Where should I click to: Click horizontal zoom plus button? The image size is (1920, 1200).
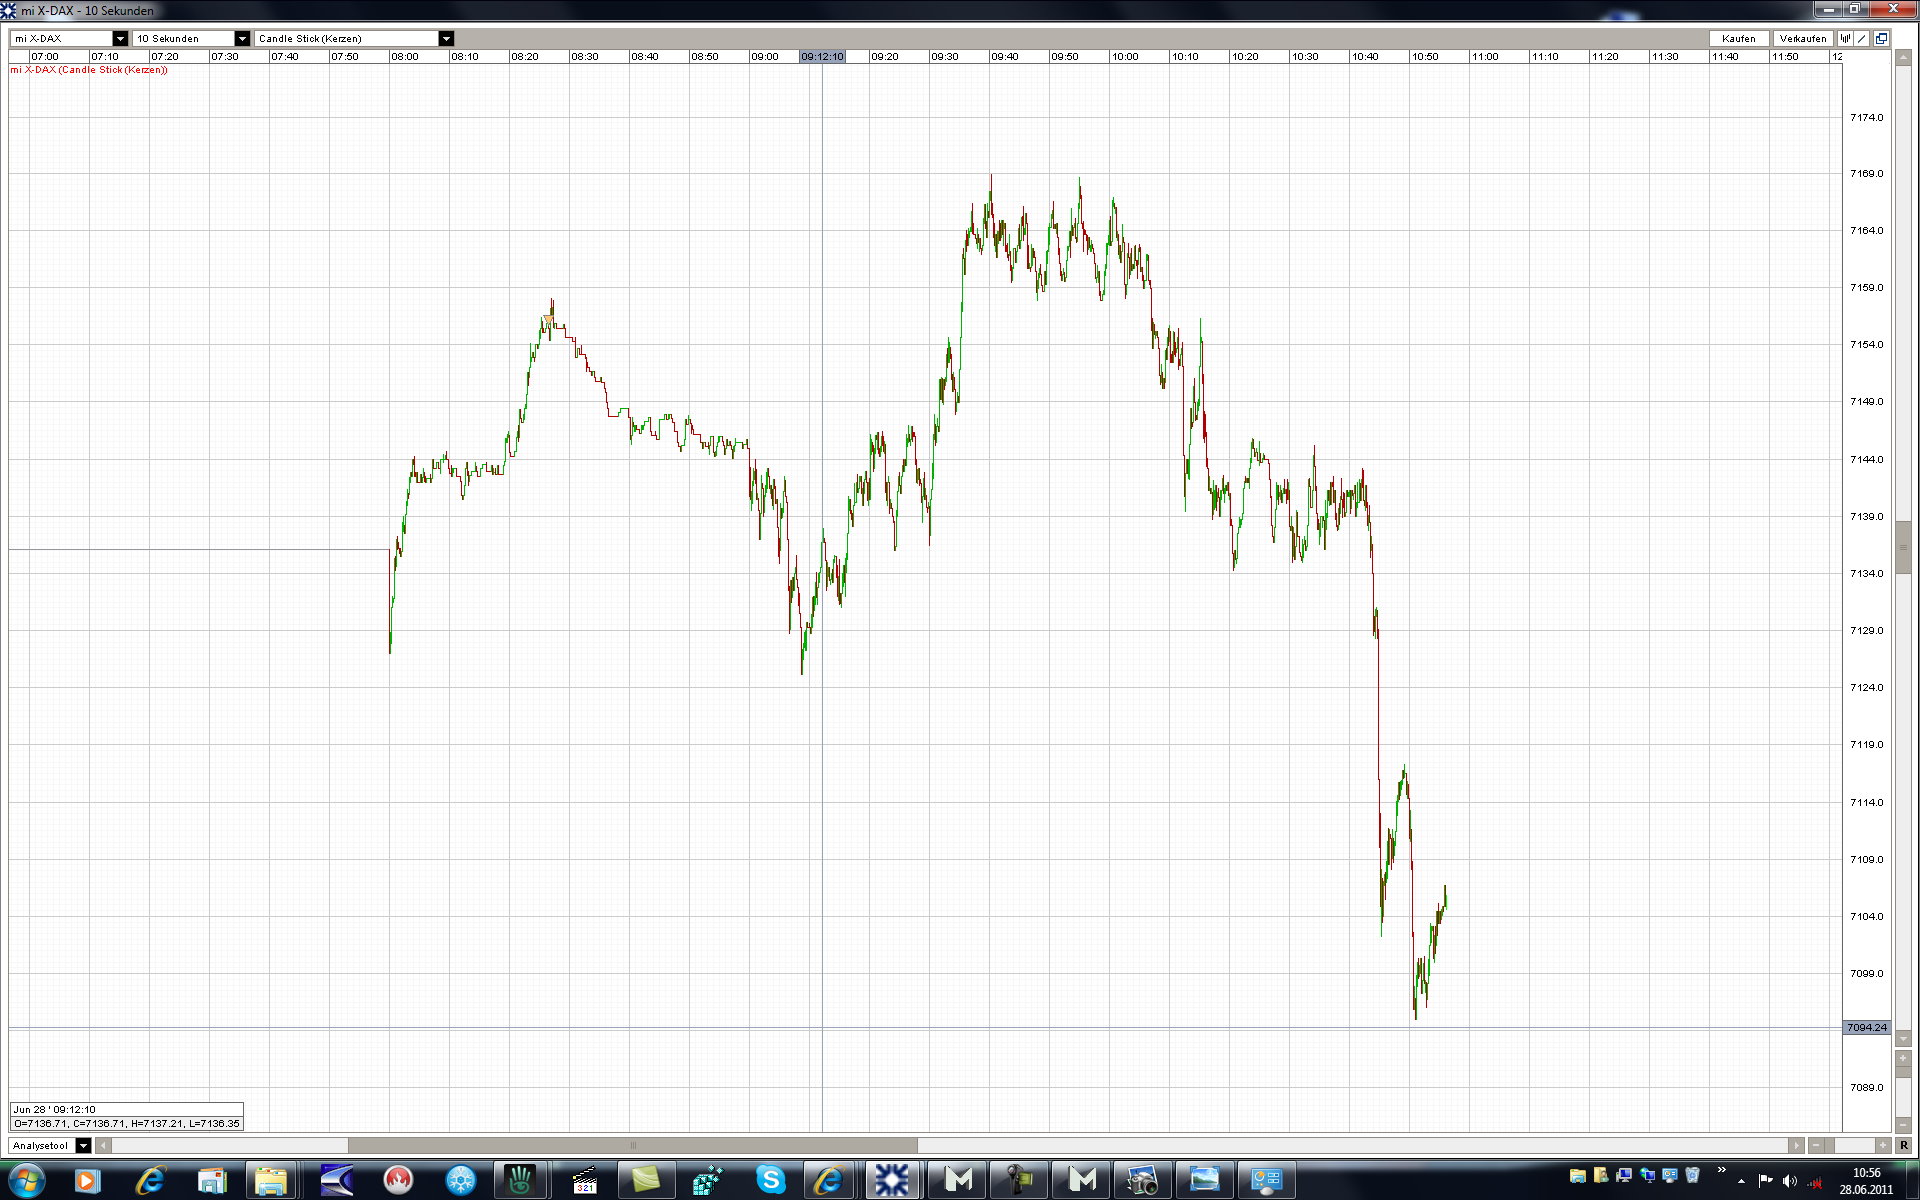(x=1882, y=1145)
